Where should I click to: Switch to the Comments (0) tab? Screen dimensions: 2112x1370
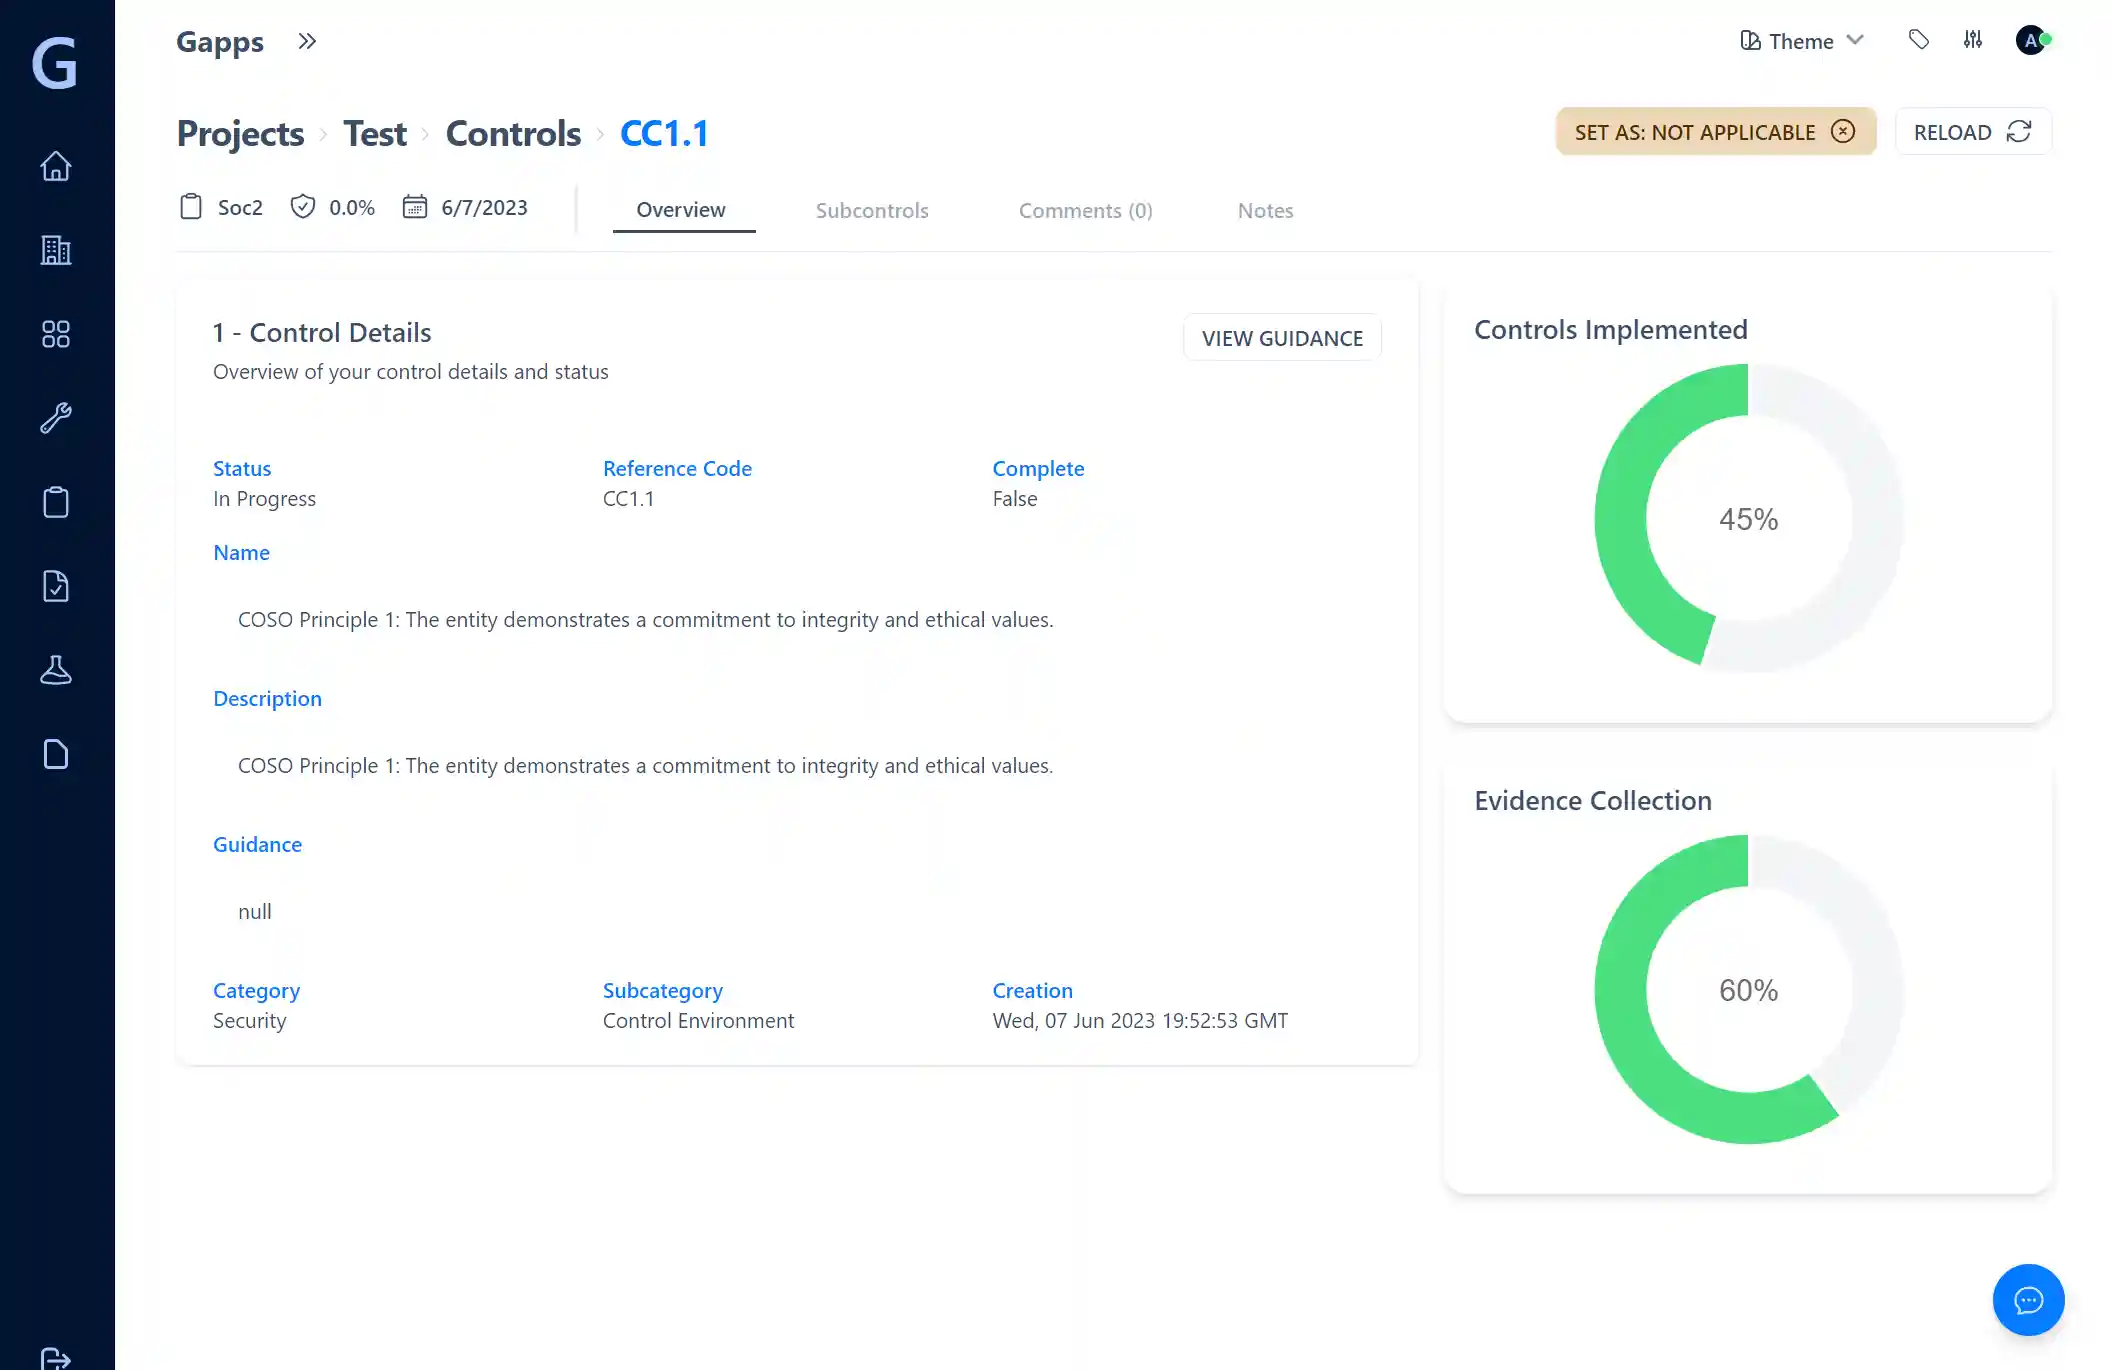click(x=1085, y=210)
